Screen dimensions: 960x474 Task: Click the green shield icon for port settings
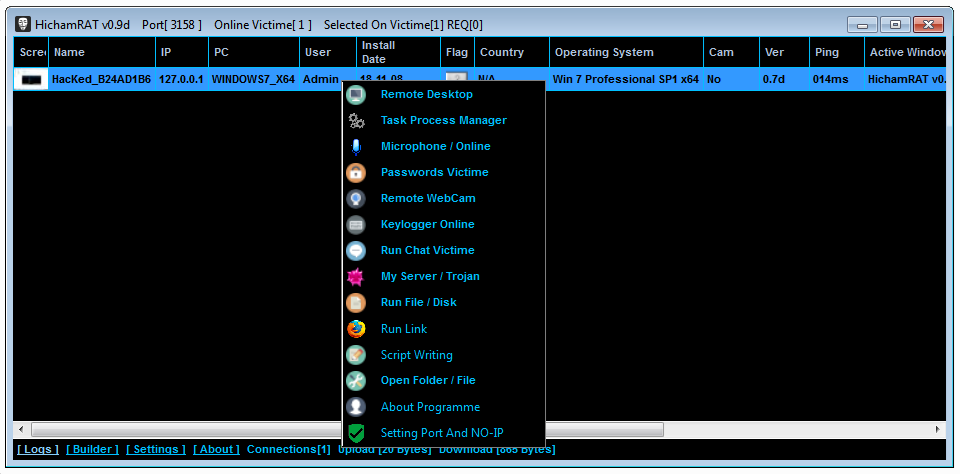pyautogui.click(x=356, y=433)
